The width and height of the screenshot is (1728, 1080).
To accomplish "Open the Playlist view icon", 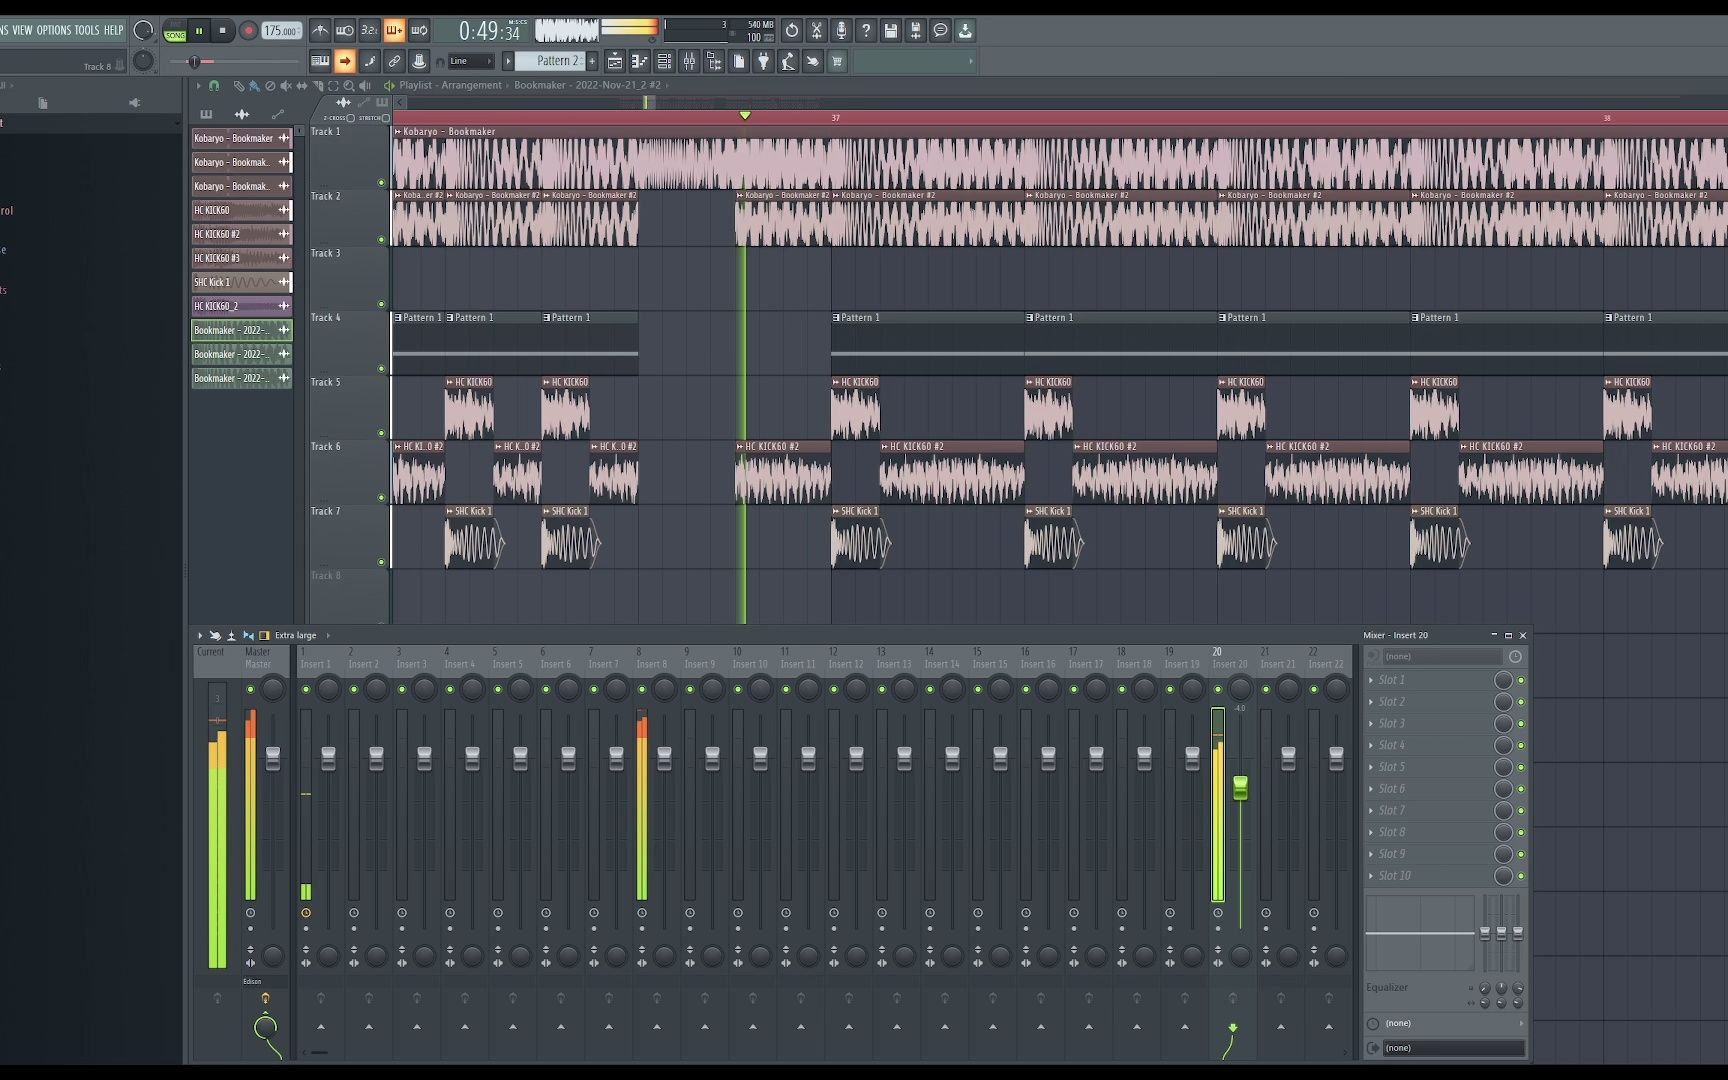I will pos(615,61).
